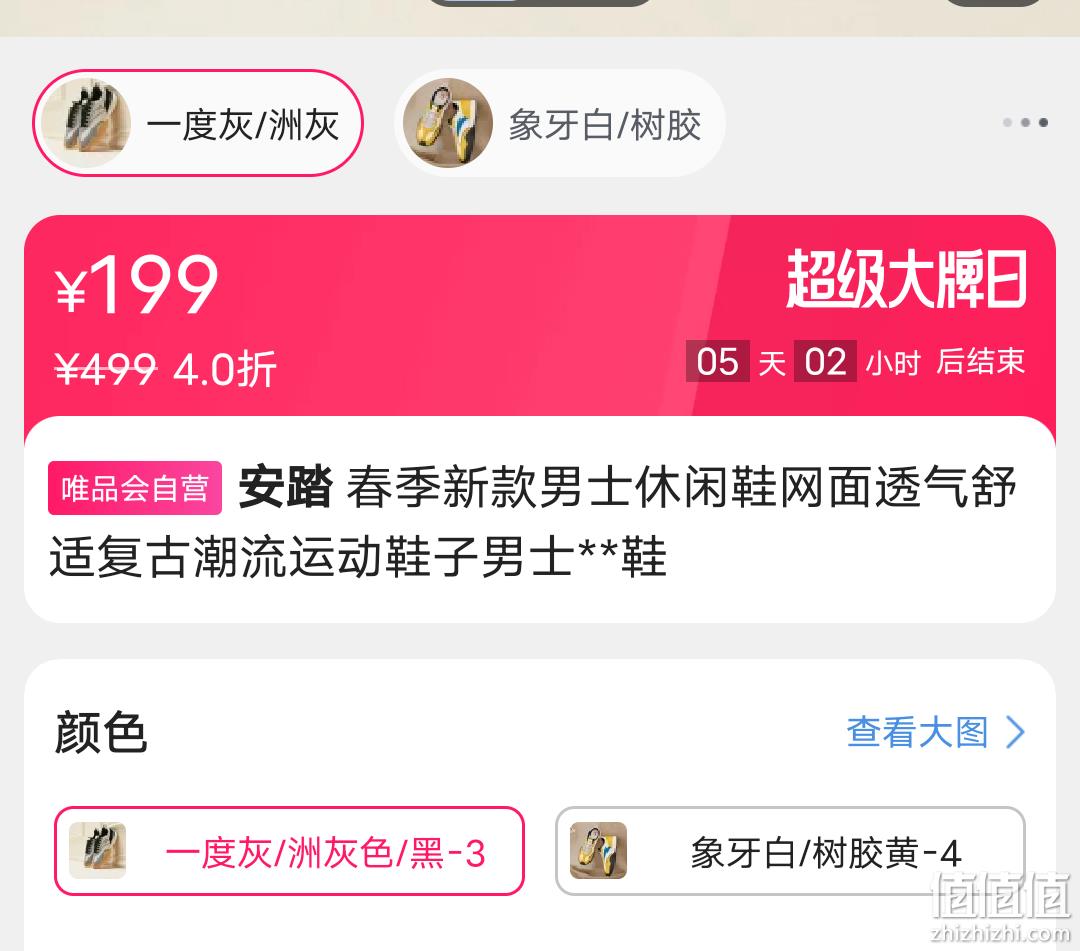1080x951 pixels.
Task: Tap the gray shoe thumbnail in top pill
Action: (86, 123)
